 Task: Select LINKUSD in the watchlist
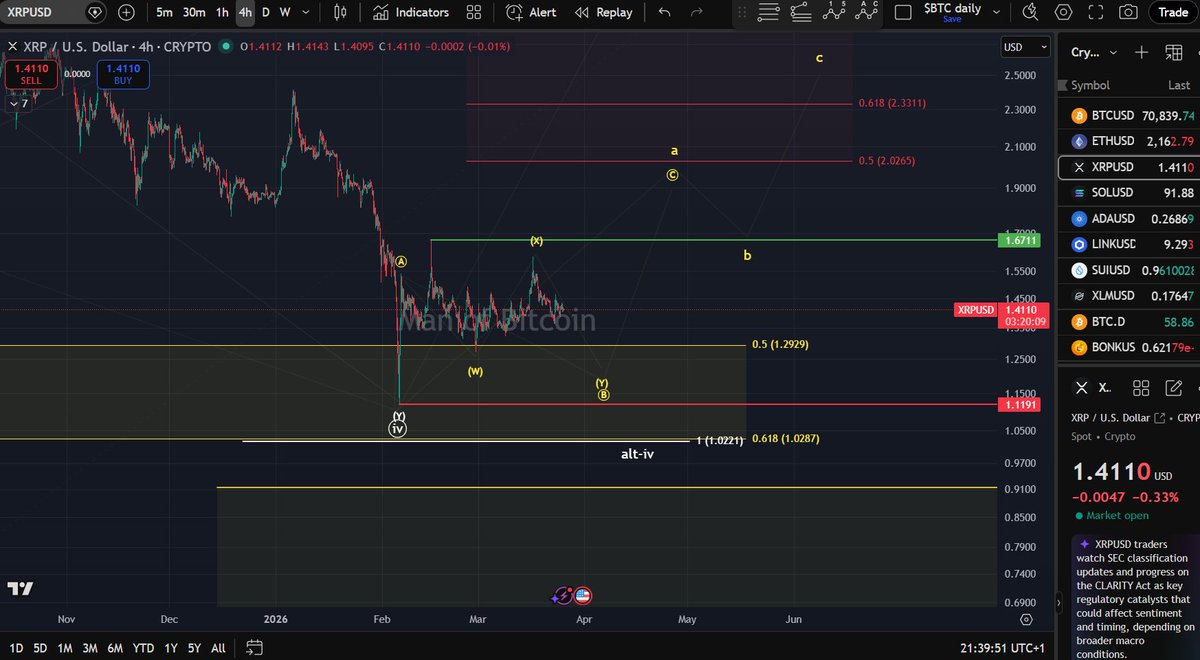point(1129,245)
